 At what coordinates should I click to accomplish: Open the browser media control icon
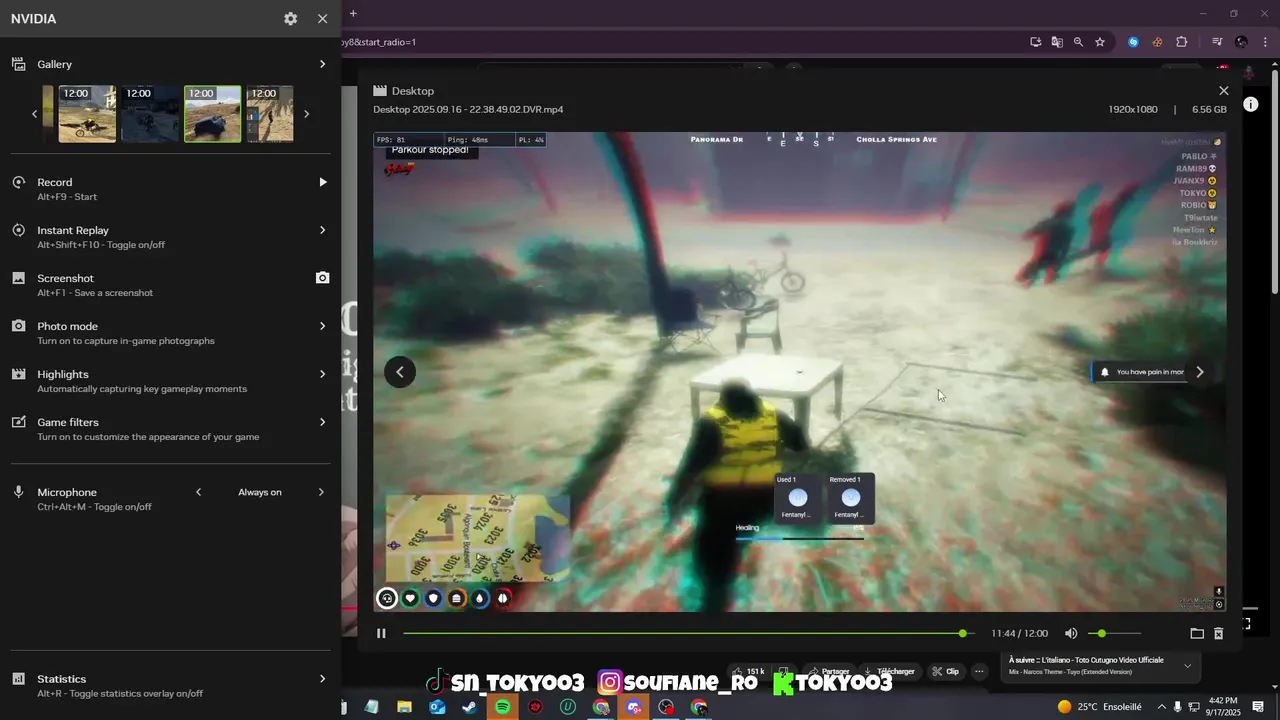click(1217, 42)
